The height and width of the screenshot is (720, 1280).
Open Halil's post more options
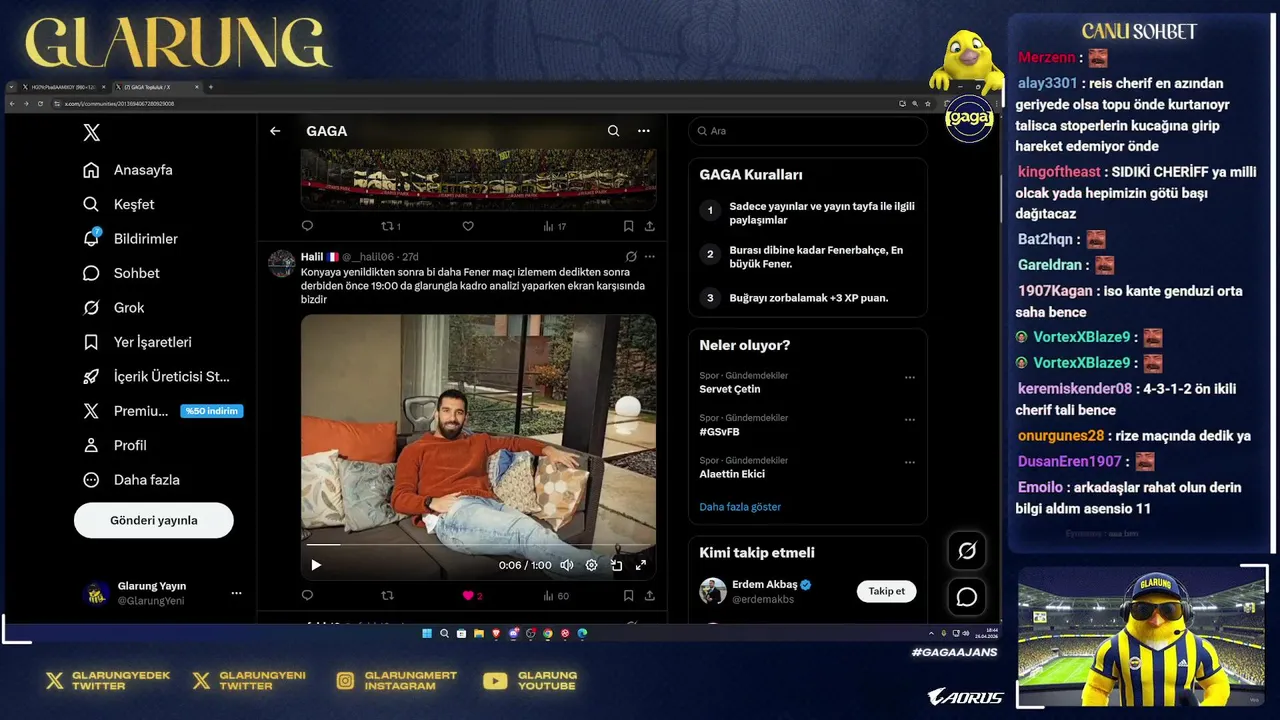[x=649, y=257]
